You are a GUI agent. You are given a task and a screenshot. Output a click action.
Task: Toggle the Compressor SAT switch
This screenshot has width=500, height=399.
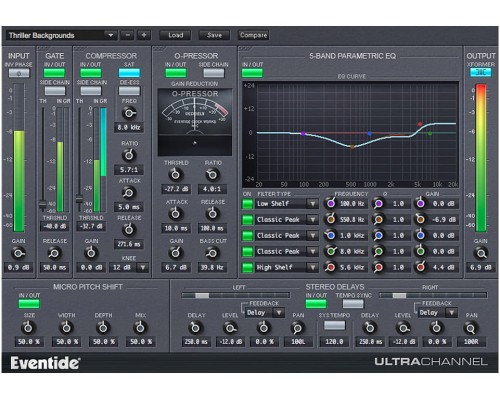tap(129, 73)
